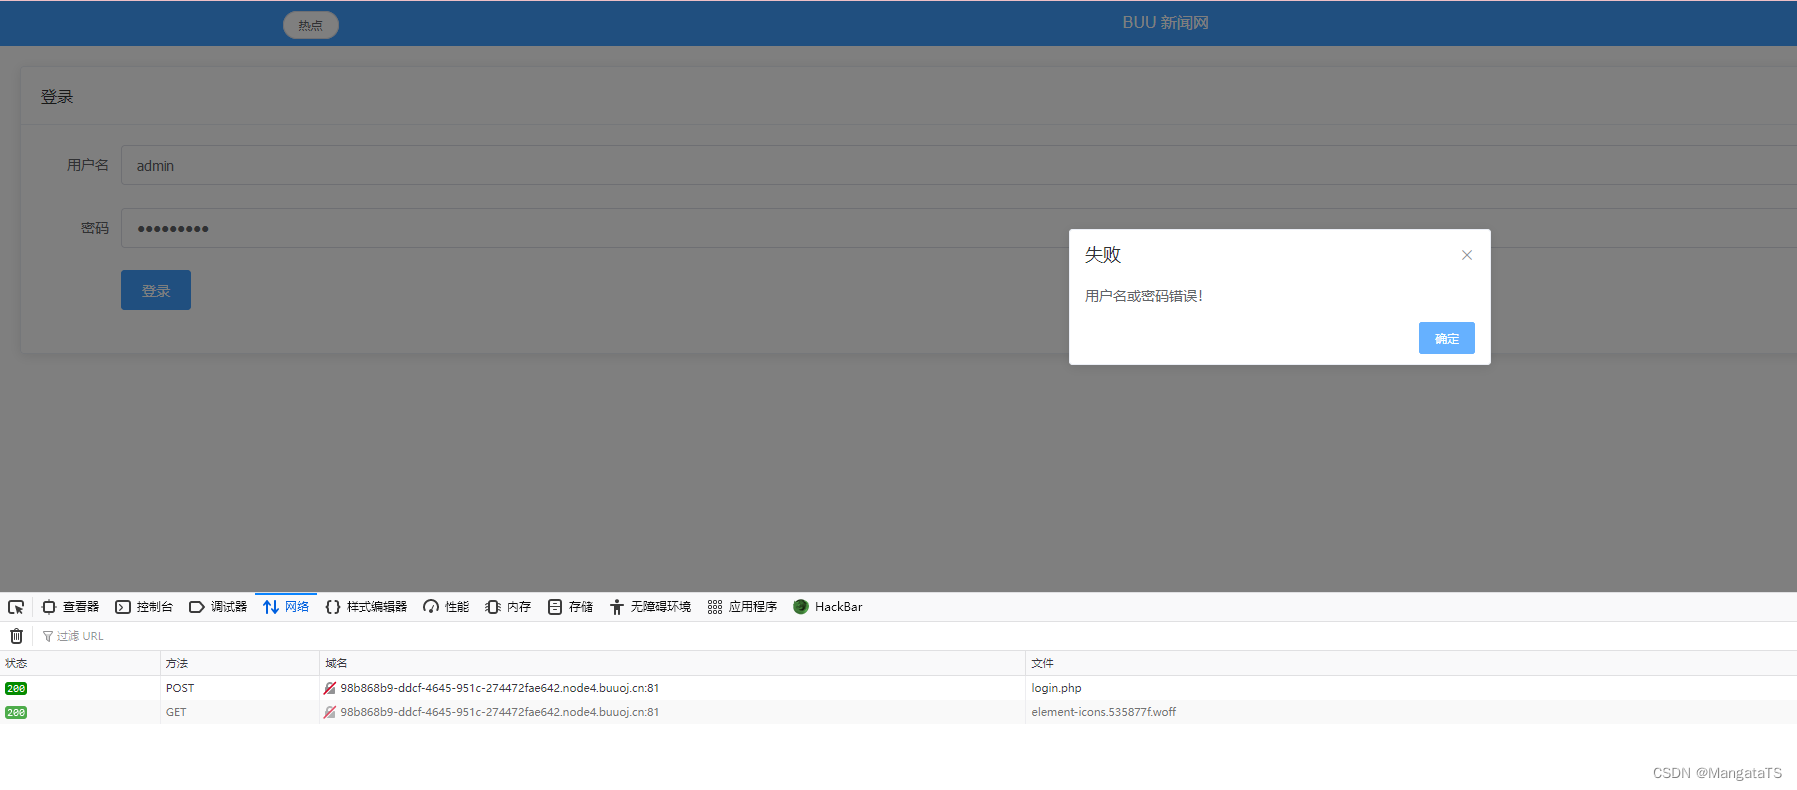Click the element picker icon in devtools
The image size is (1797, 790).
16,607
